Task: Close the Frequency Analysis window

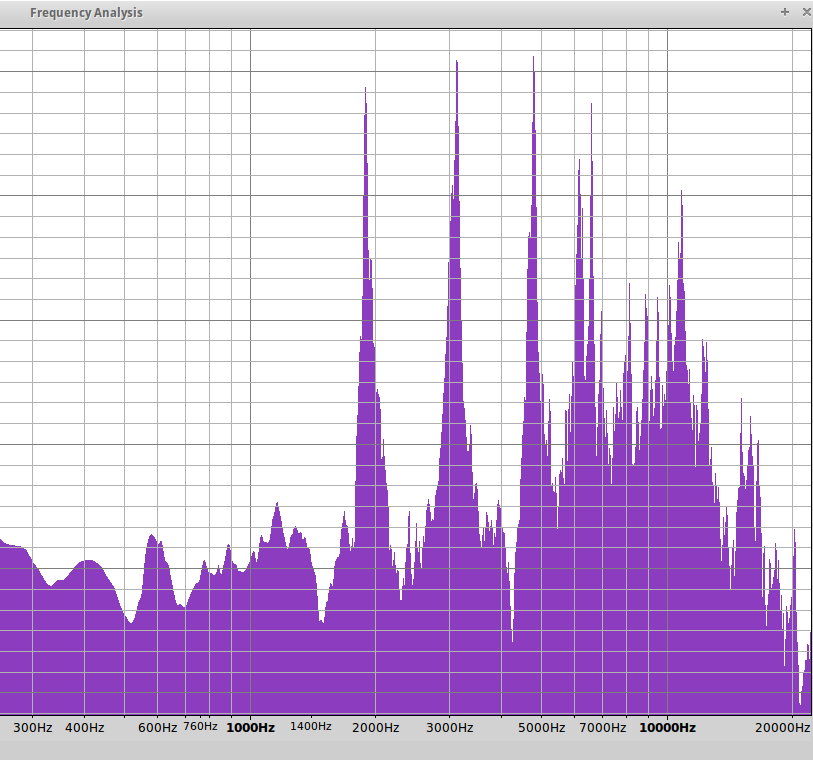Action: pyautogui.click(x=805, y=12)
